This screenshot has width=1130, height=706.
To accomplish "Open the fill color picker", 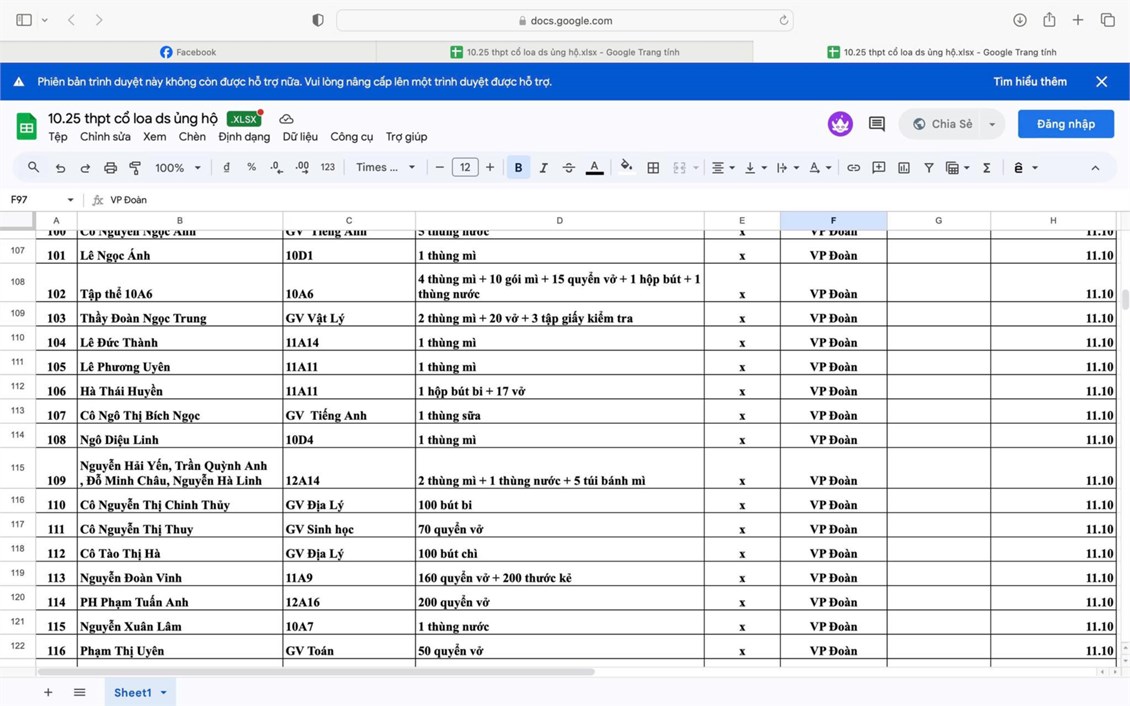I will (626, 168).
